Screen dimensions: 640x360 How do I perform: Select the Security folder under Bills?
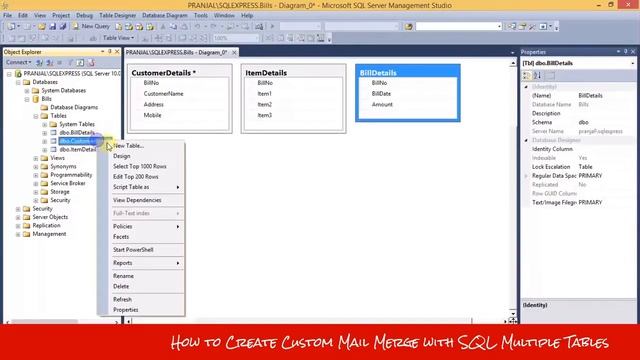[60, 200]
